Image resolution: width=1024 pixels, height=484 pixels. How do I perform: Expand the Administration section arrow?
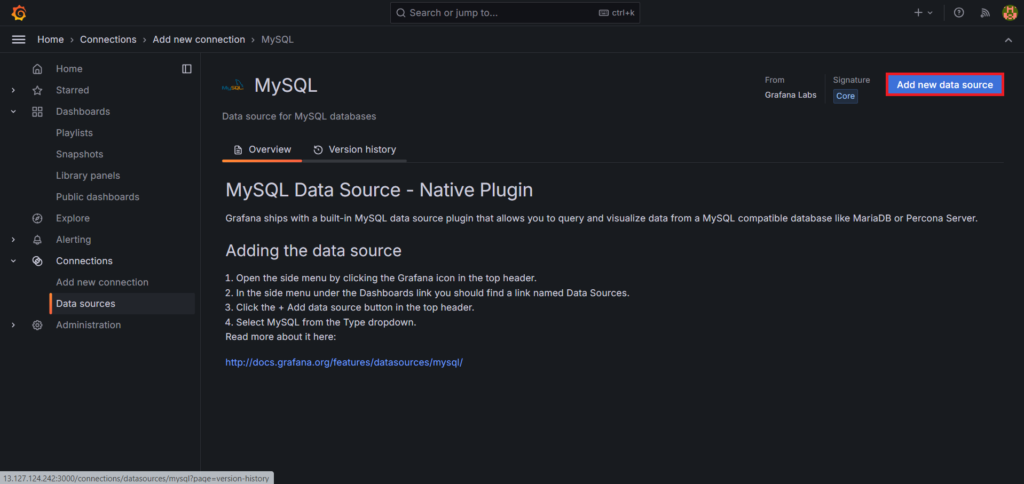click(x=13, y=325)
